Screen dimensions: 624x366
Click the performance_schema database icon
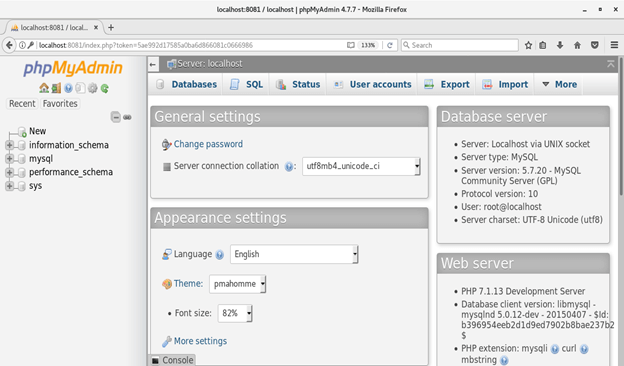21,172
